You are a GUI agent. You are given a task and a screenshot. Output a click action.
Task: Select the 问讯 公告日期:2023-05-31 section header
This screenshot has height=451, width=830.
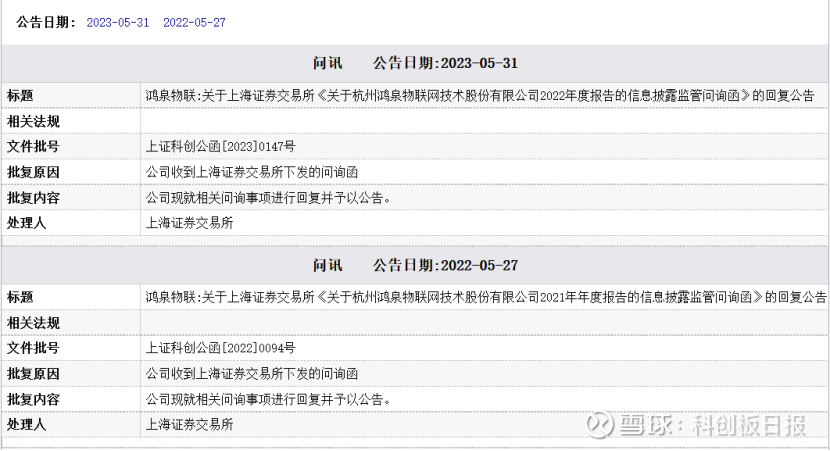coord(415,63)
